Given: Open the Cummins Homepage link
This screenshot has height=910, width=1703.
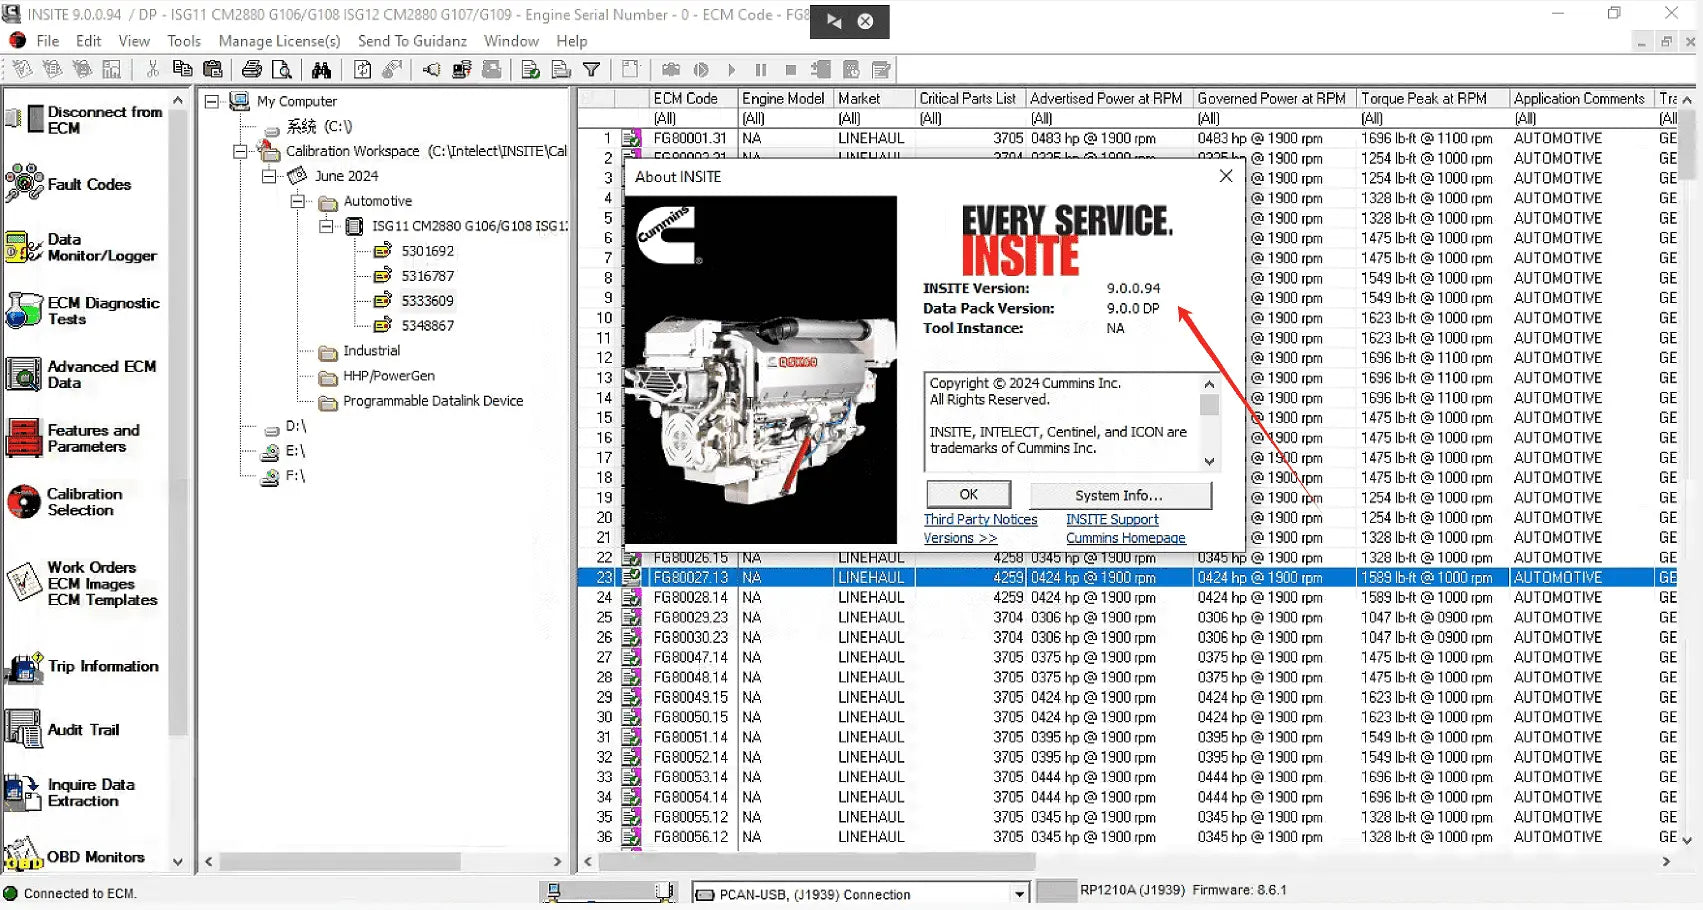Looking at the screenshot, I should (x=1125, y=537).
